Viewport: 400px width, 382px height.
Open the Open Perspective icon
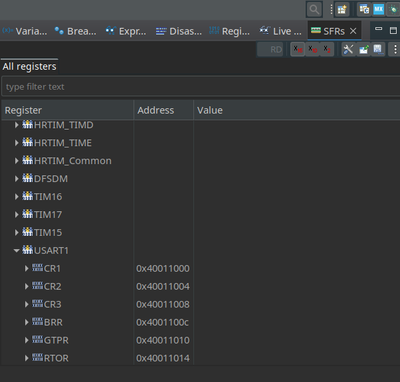[x=342, y=9]
